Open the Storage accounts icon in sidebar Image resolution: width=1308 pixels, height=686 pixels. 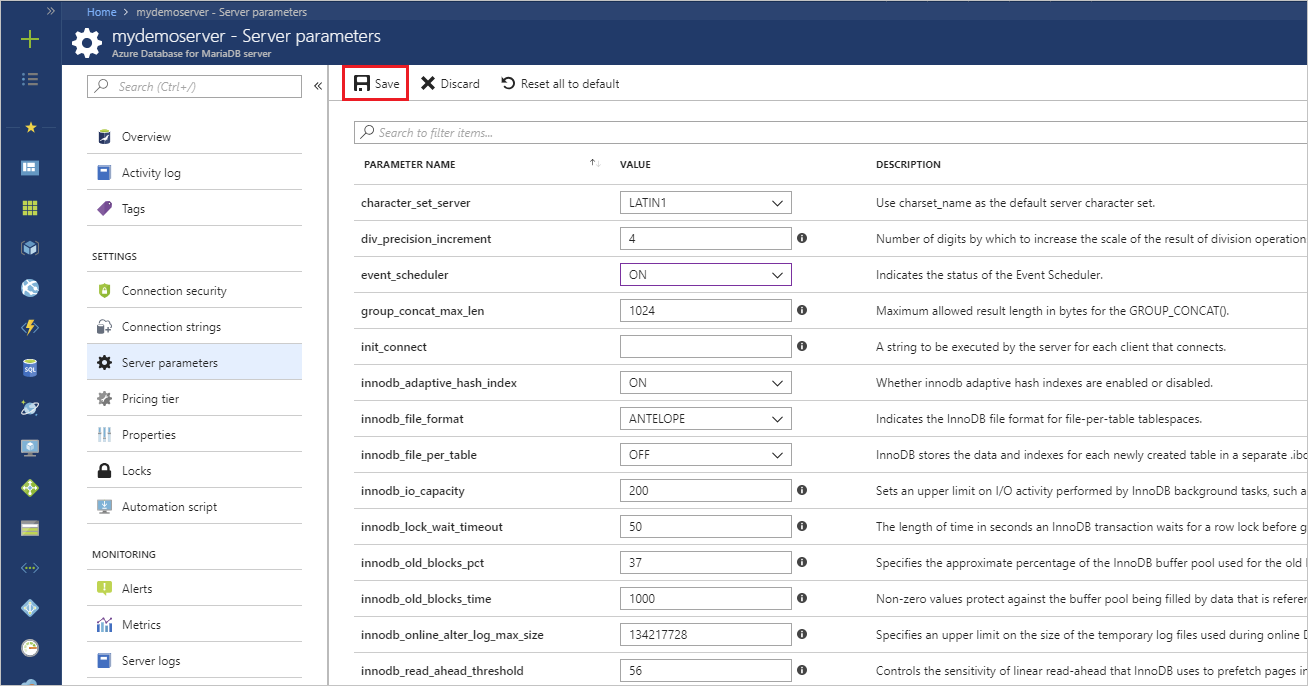point(30,528)
